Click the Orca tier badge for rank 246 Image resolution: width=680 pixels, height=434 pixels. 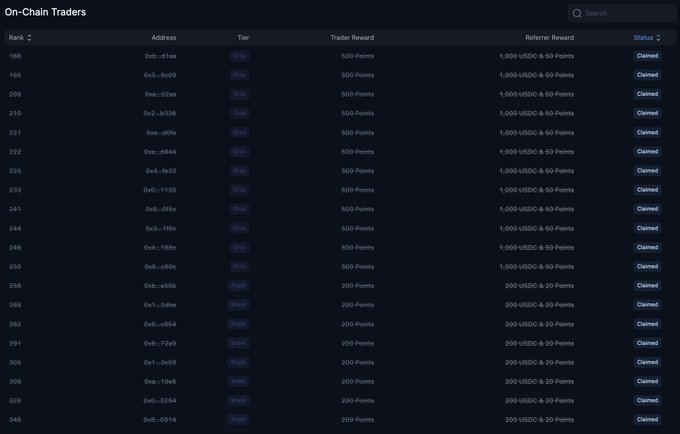[239, 248]
